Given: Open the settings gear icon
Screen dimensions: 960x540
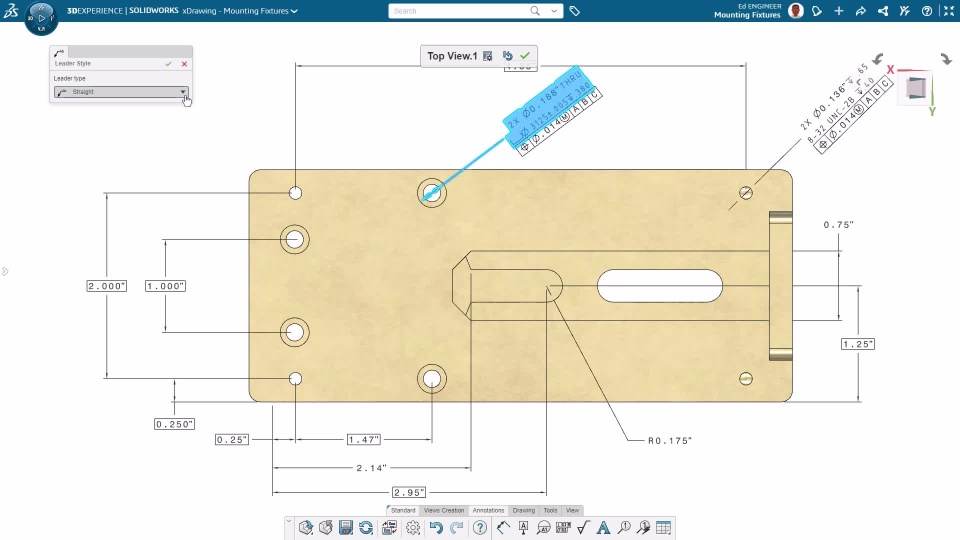Looking at the screenshot, I should click(413, 528).
